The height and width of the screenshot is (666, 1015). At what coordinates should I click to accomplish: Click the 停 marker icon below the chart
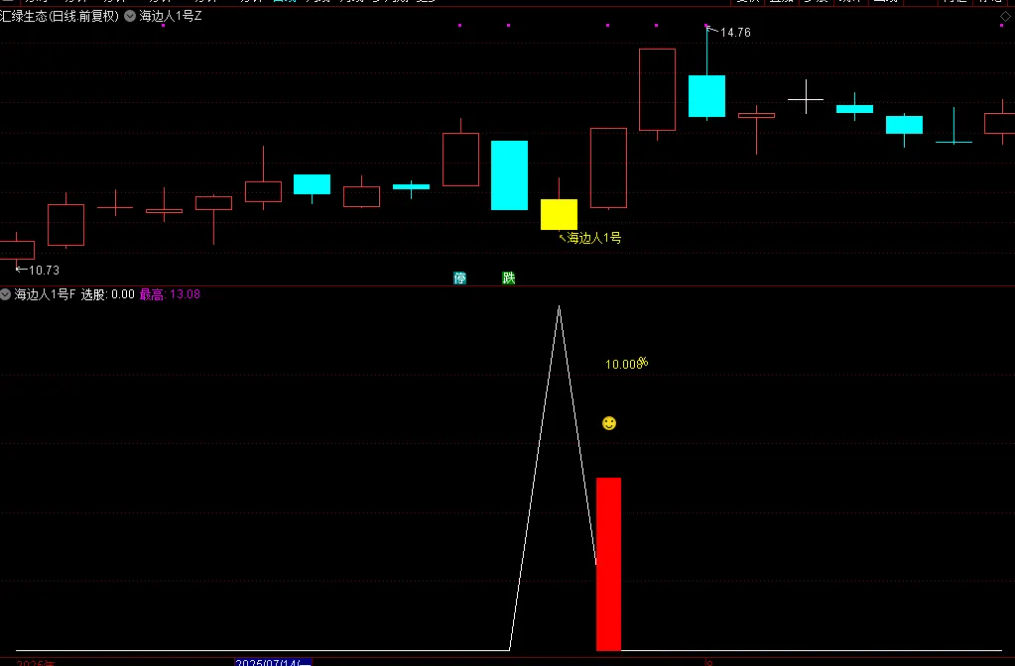coord(460,278)
